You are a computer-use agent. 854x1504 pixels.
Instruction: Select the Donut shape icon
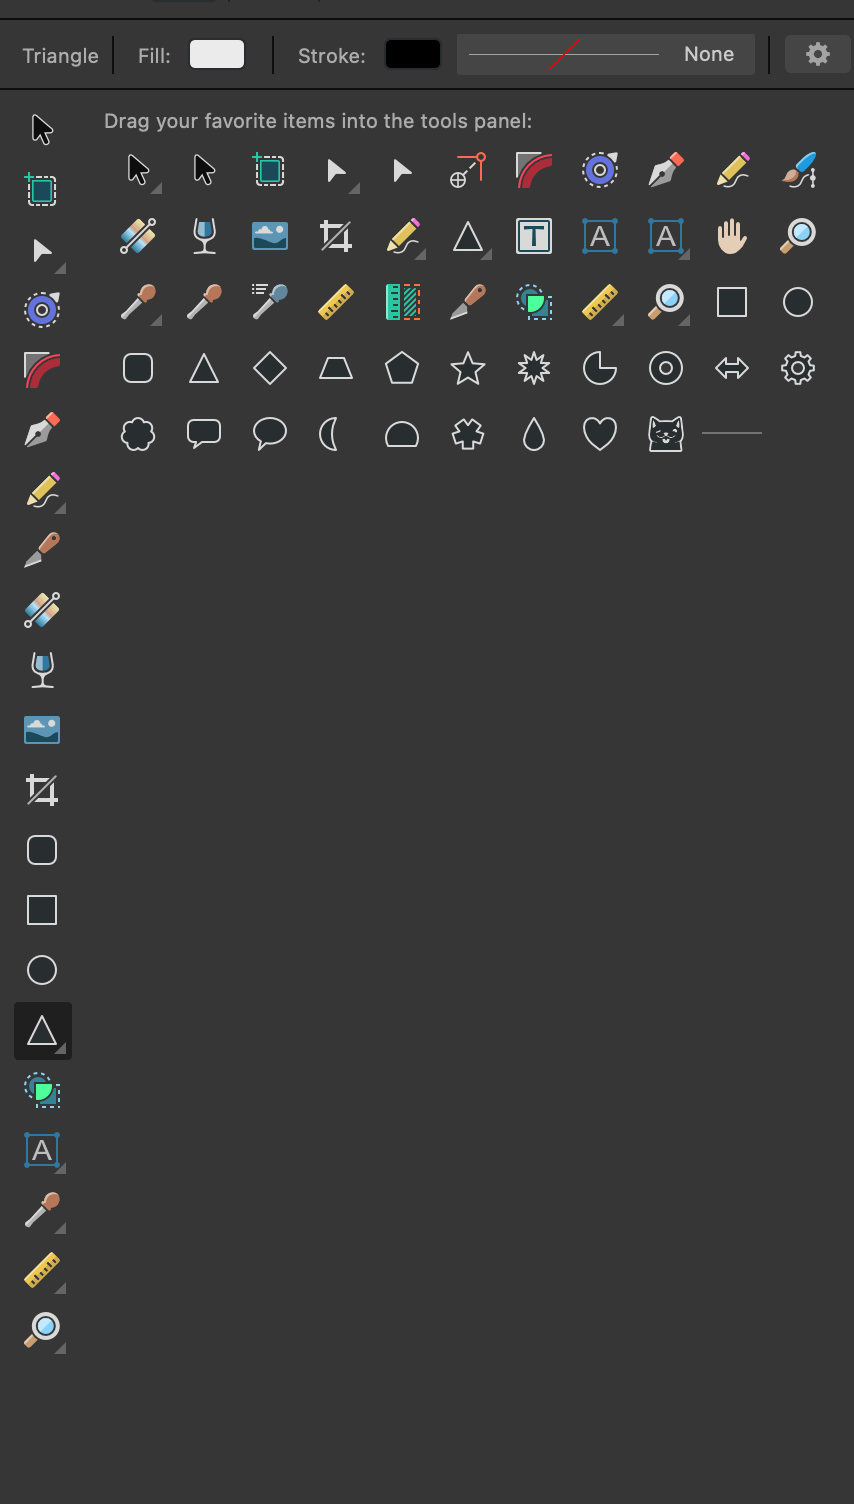[x=666, y=368]
